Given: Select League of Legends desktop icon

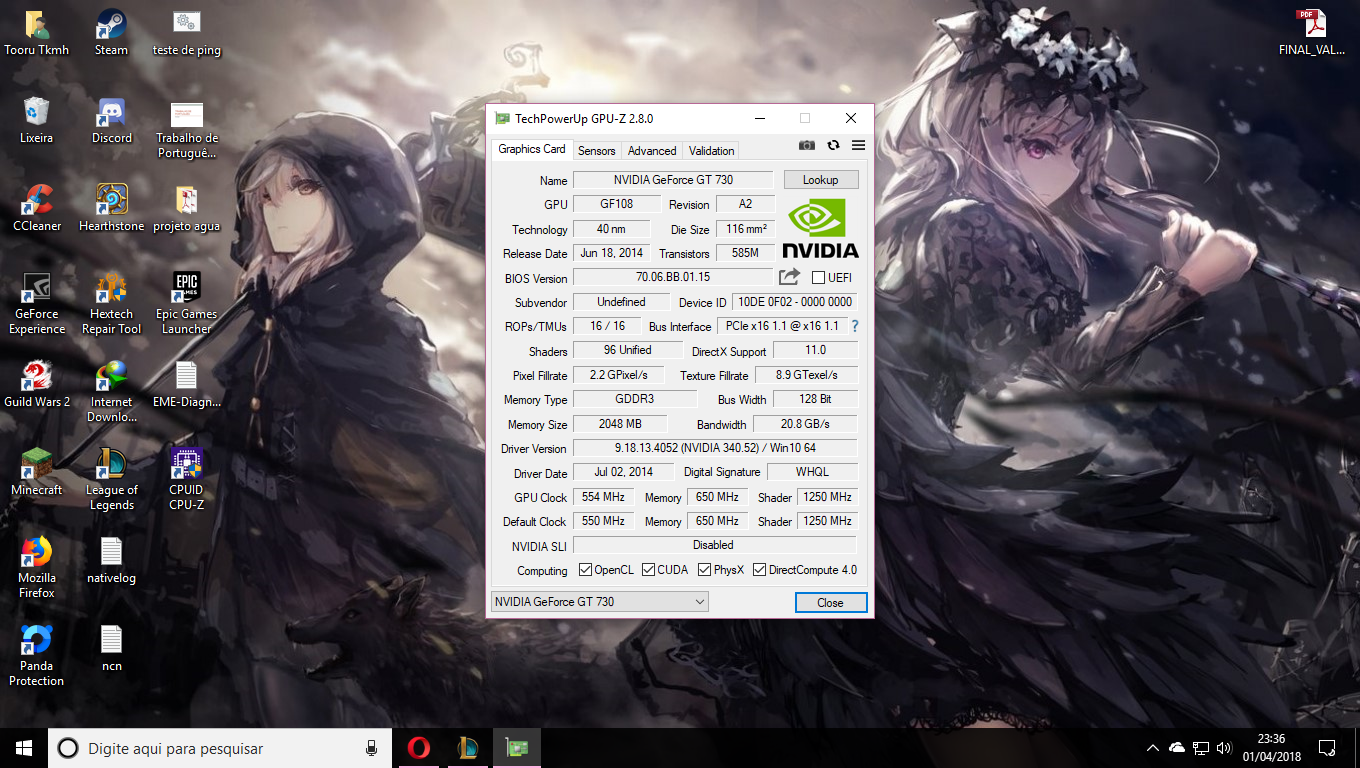Looking at the screenshot, I should click(x=112, y=480).
